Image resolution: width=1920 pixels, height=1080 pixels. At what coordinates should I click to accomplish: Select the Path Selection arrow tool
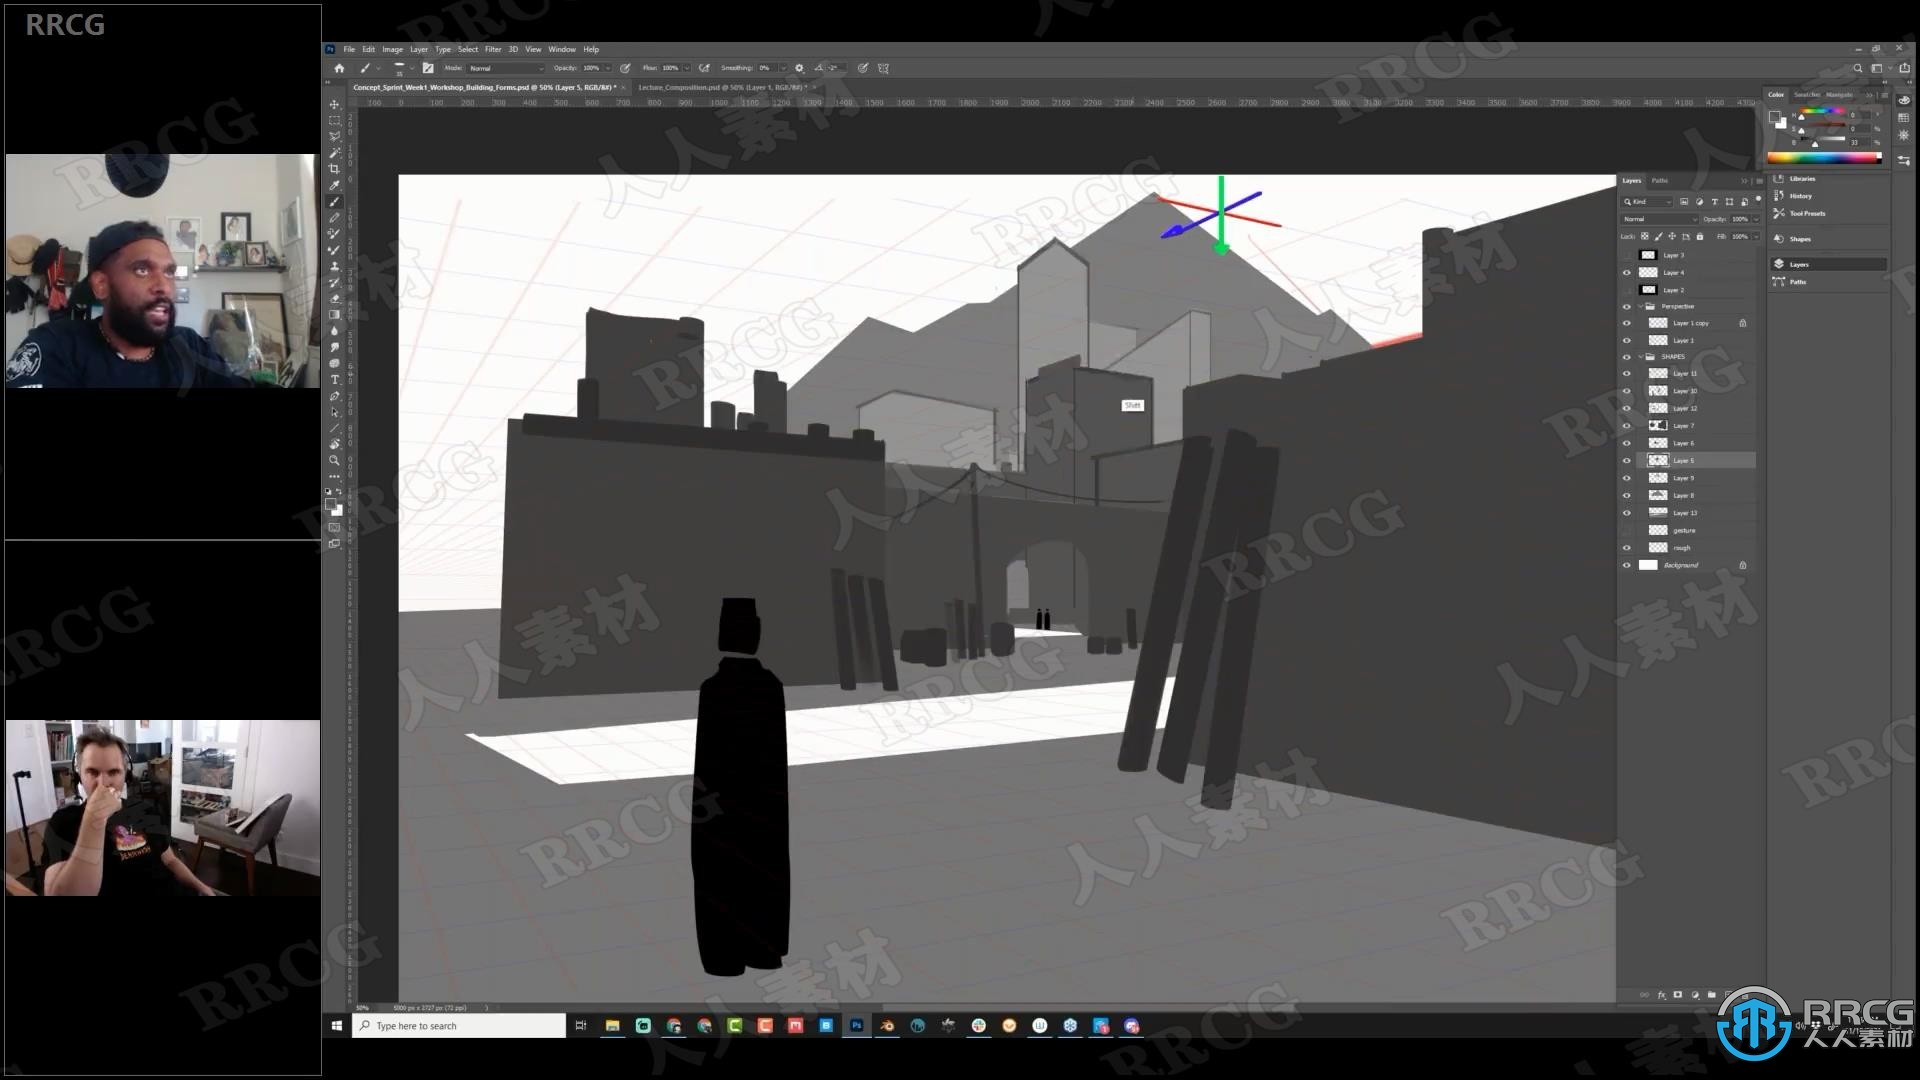334,412
